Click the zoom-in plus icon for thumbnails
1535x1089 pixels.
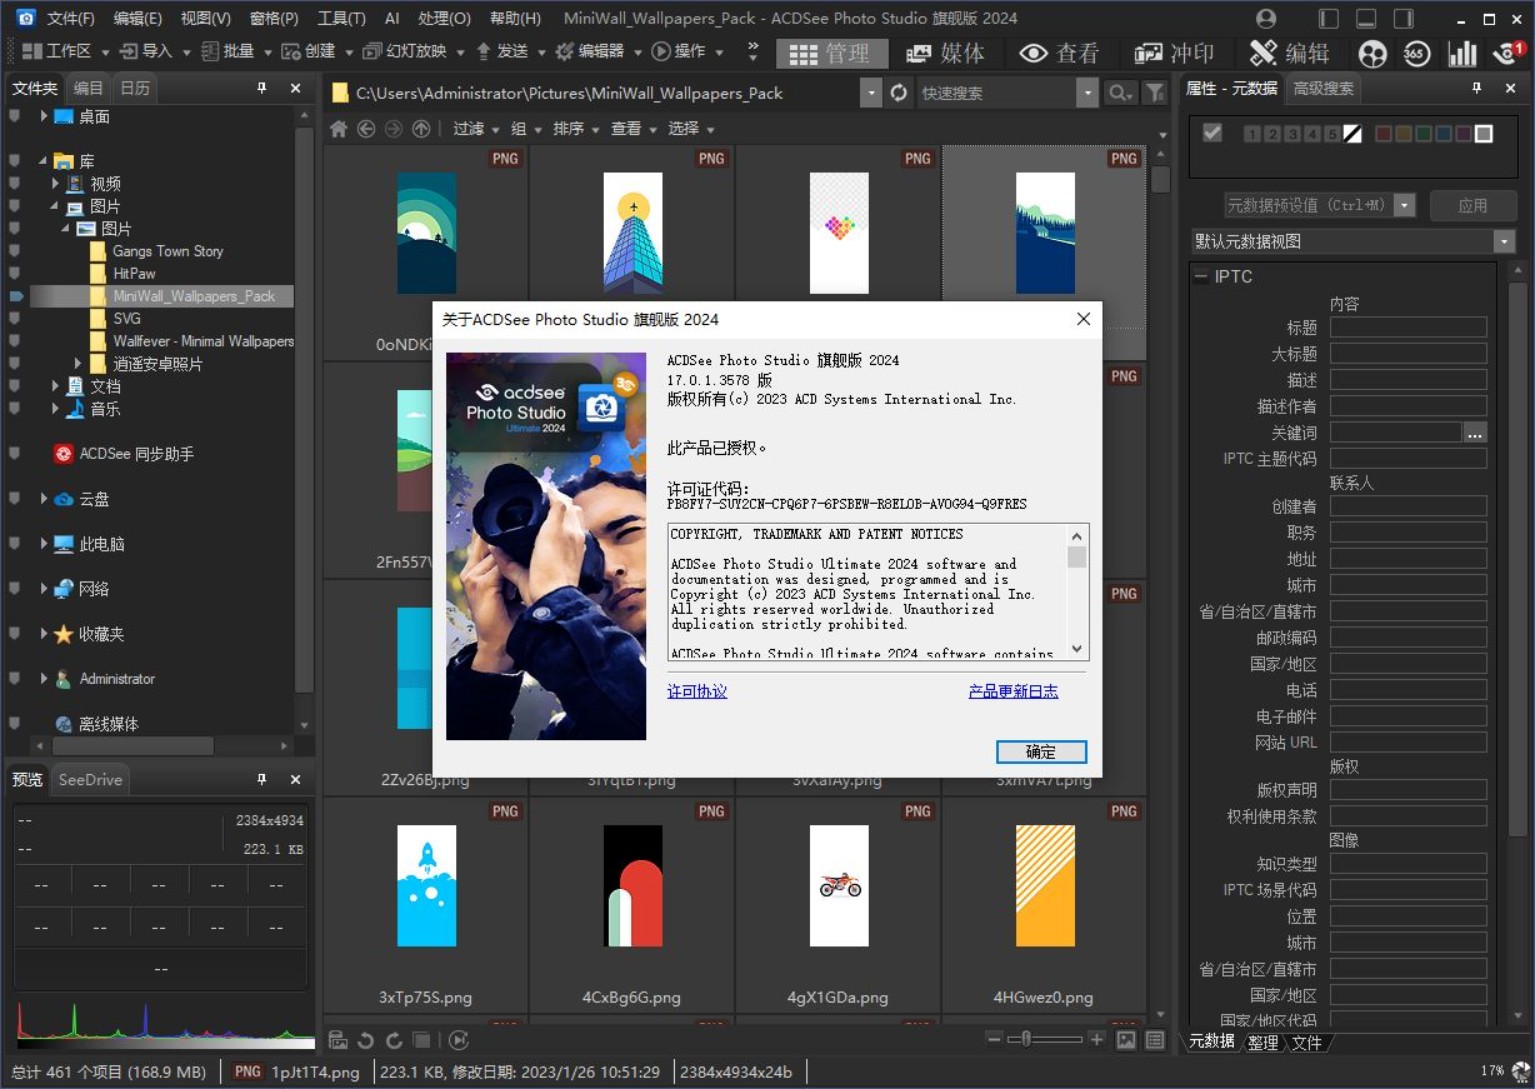[1096, 1039]
